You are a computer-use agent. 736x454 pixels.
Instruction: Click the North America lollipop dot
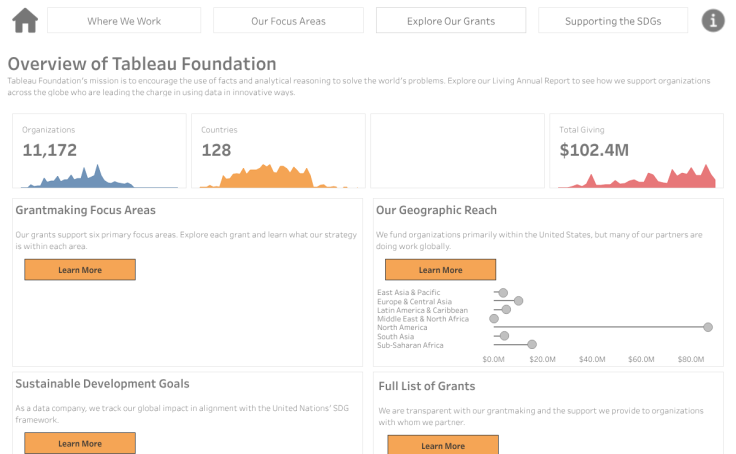pyautogui.click(x=708, y=327)
